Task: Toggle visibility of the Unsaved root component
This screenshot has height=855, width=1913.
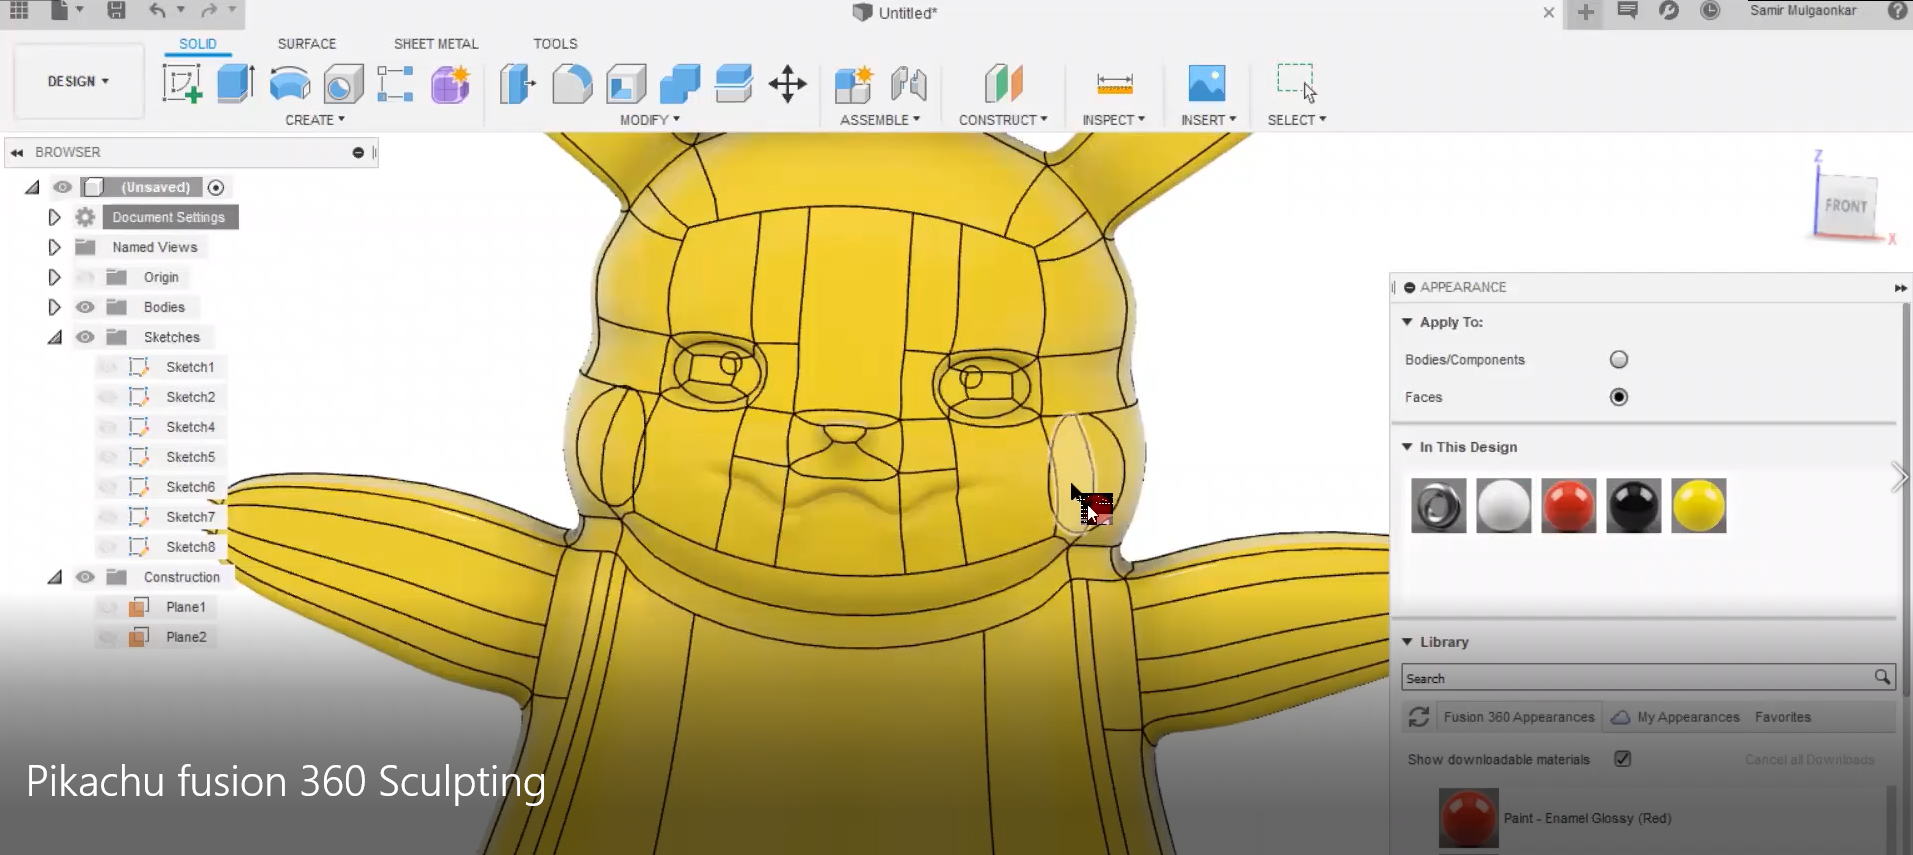Action: pyautogui.click(x=63, y=187)
